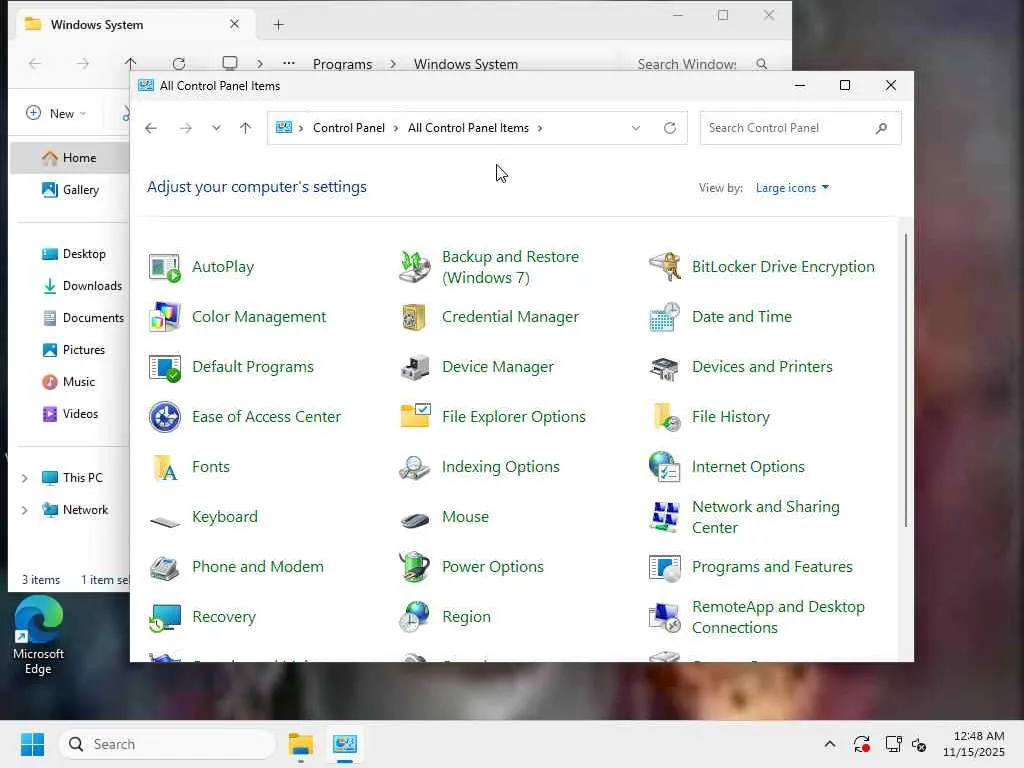Open Pictures in File Explorer sidebar
Image resolution: width=1024 pixels, height=768 pixels.
point(73,350)
